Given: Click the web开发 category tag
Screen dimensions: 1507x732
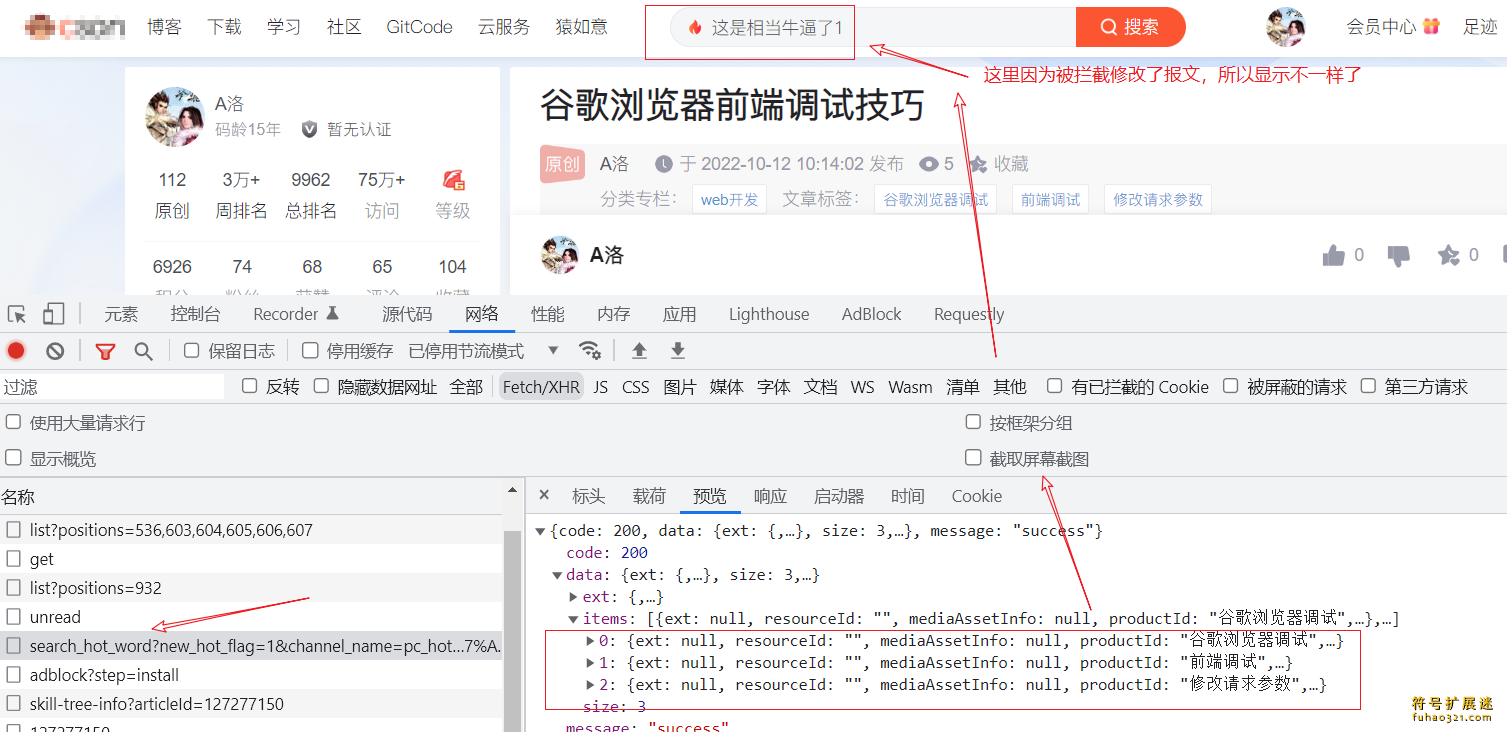Looking at the screenshot, I should [x=729, y=199].
